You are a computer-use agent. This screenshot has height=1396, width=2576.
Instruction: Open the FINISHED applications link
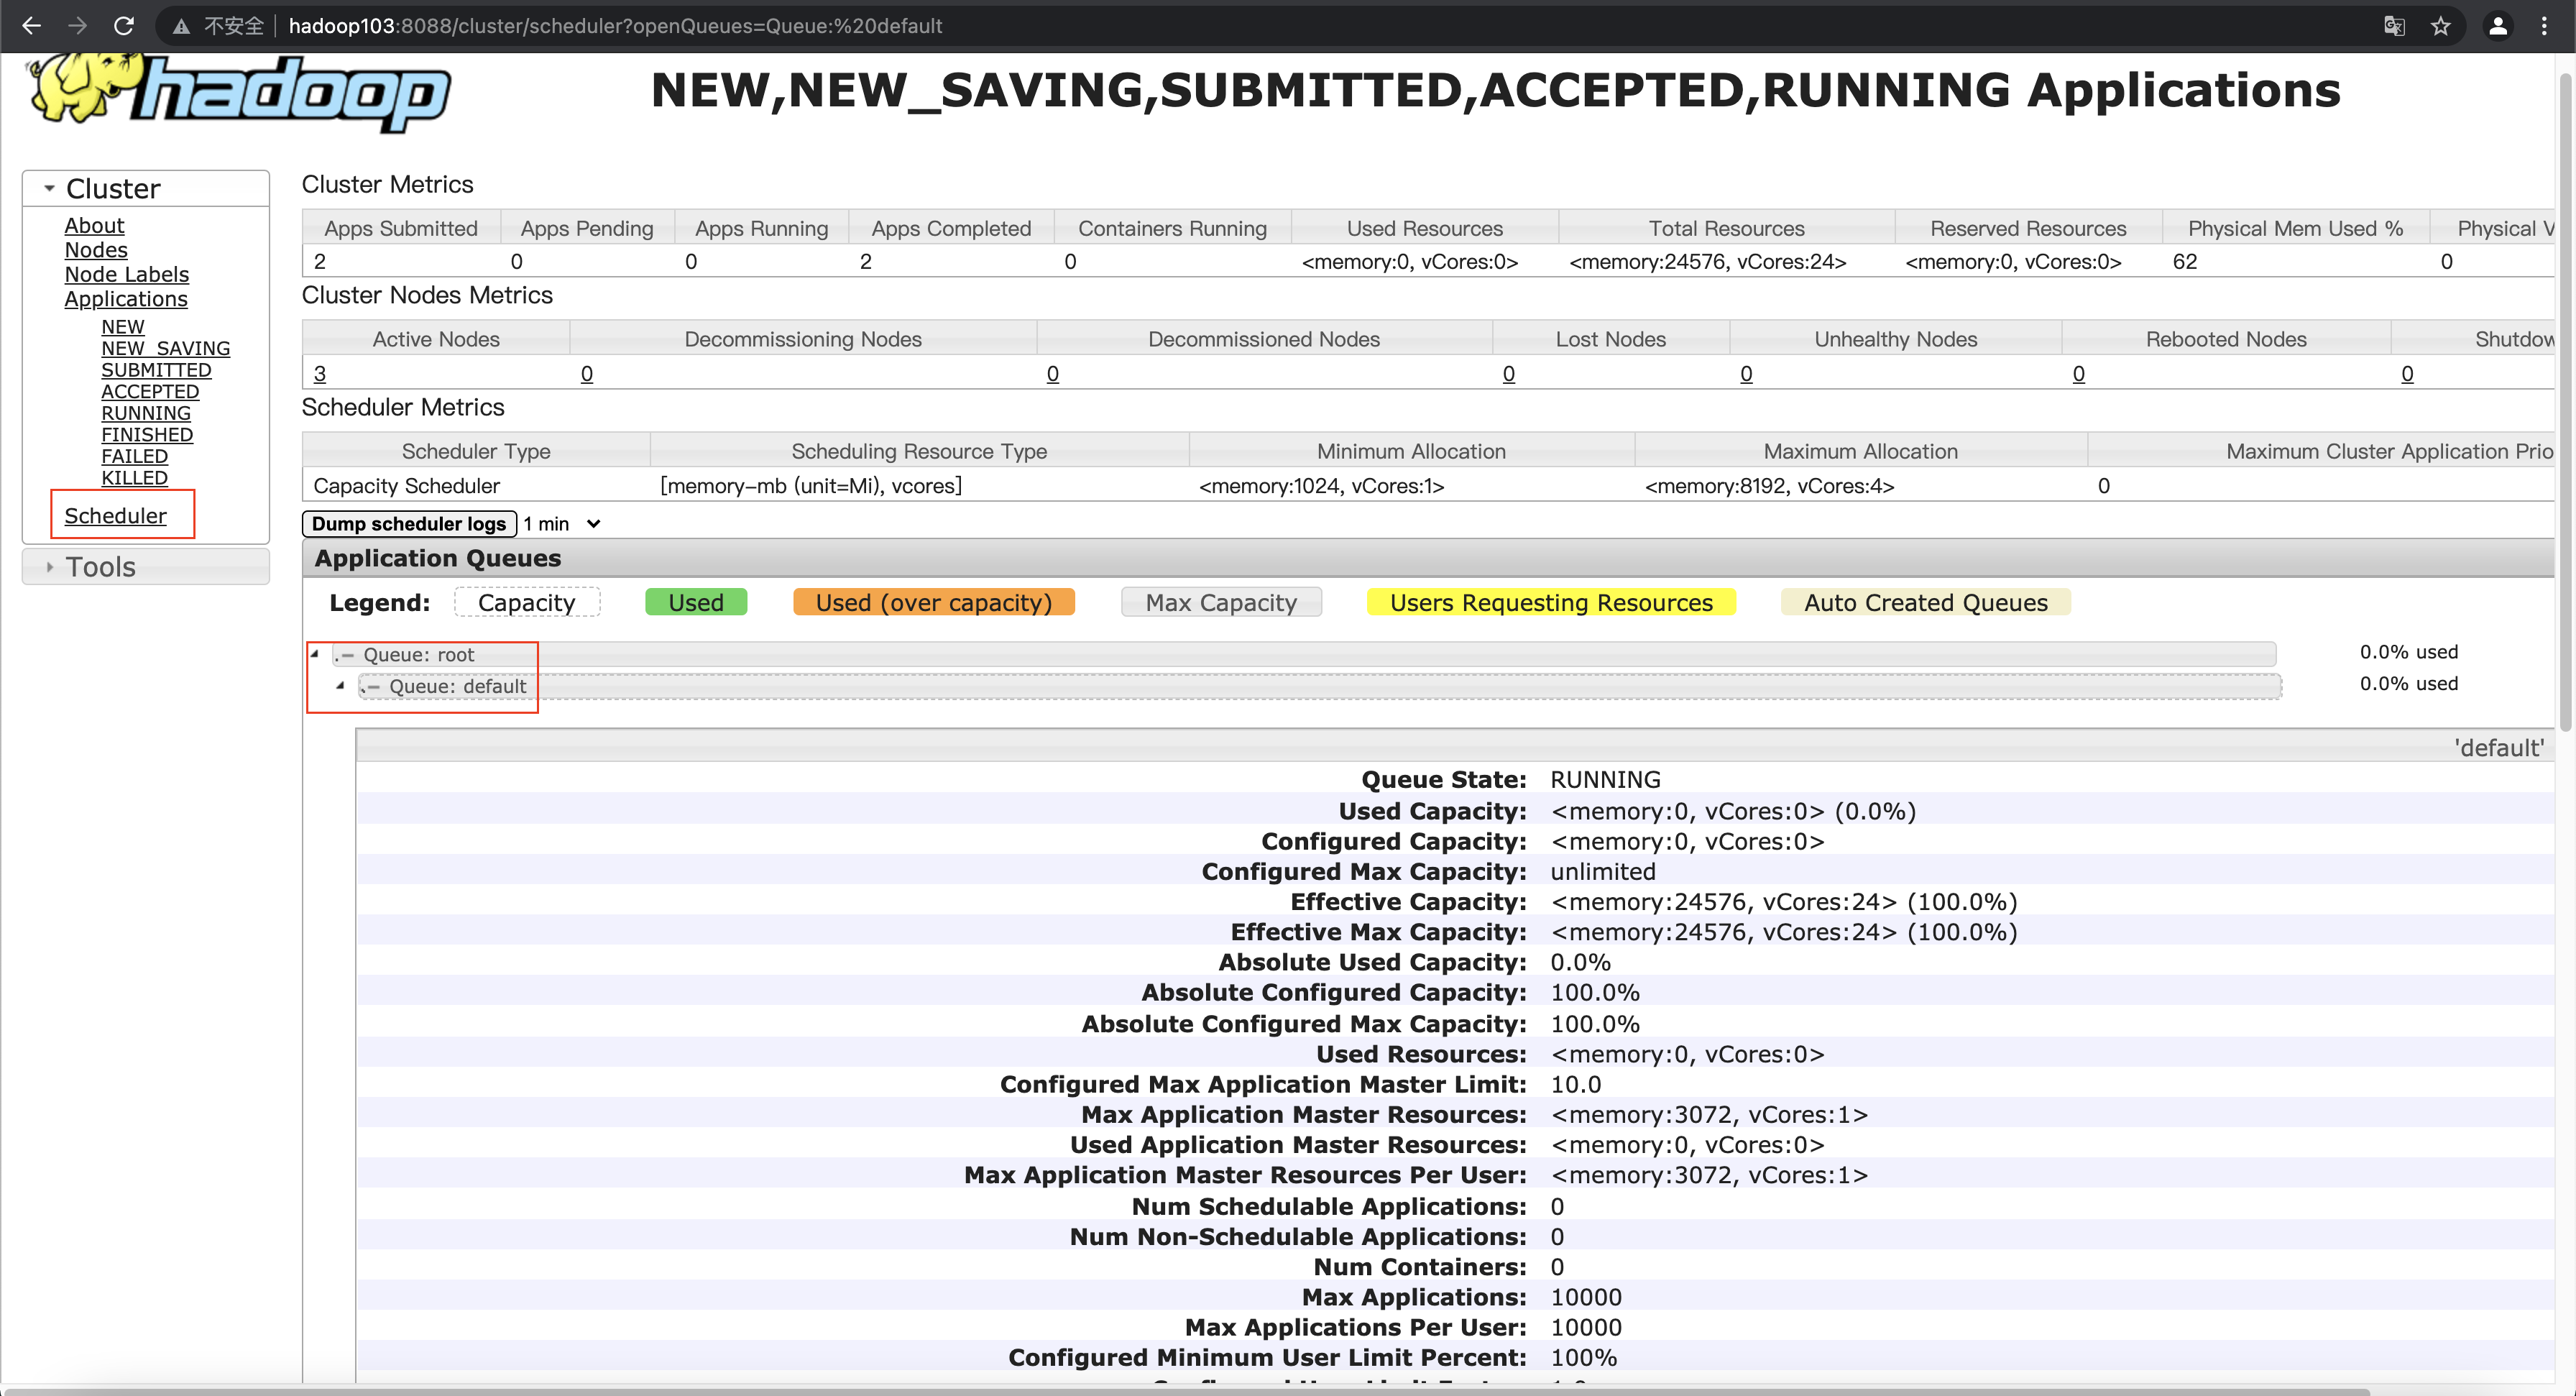coord(147,434)
